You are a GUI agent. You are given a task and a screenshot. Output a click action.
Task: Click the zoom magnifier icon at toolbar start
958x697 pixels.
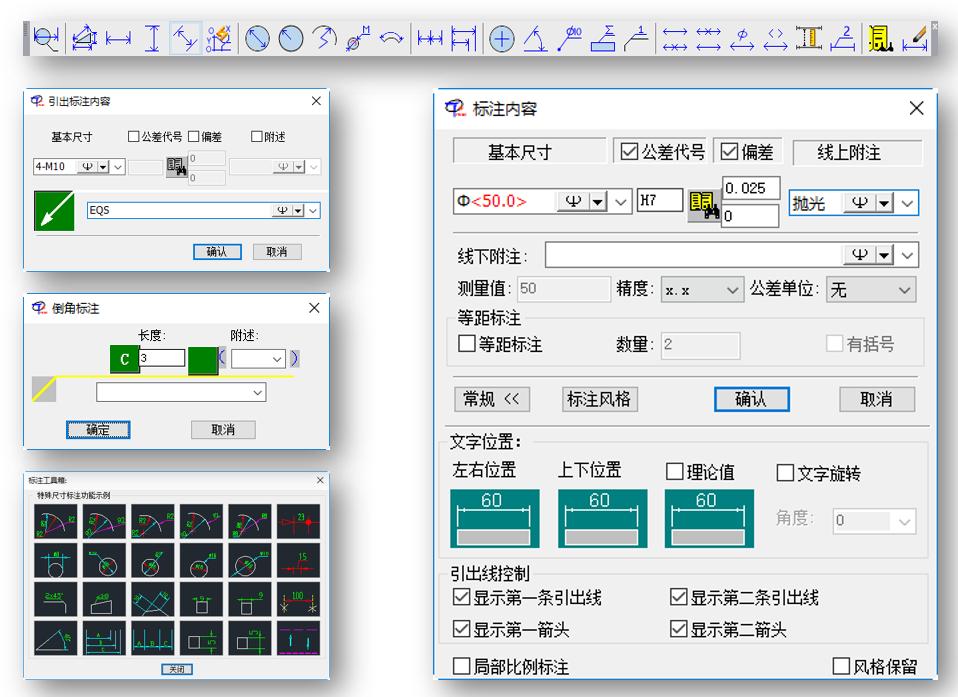45,39
